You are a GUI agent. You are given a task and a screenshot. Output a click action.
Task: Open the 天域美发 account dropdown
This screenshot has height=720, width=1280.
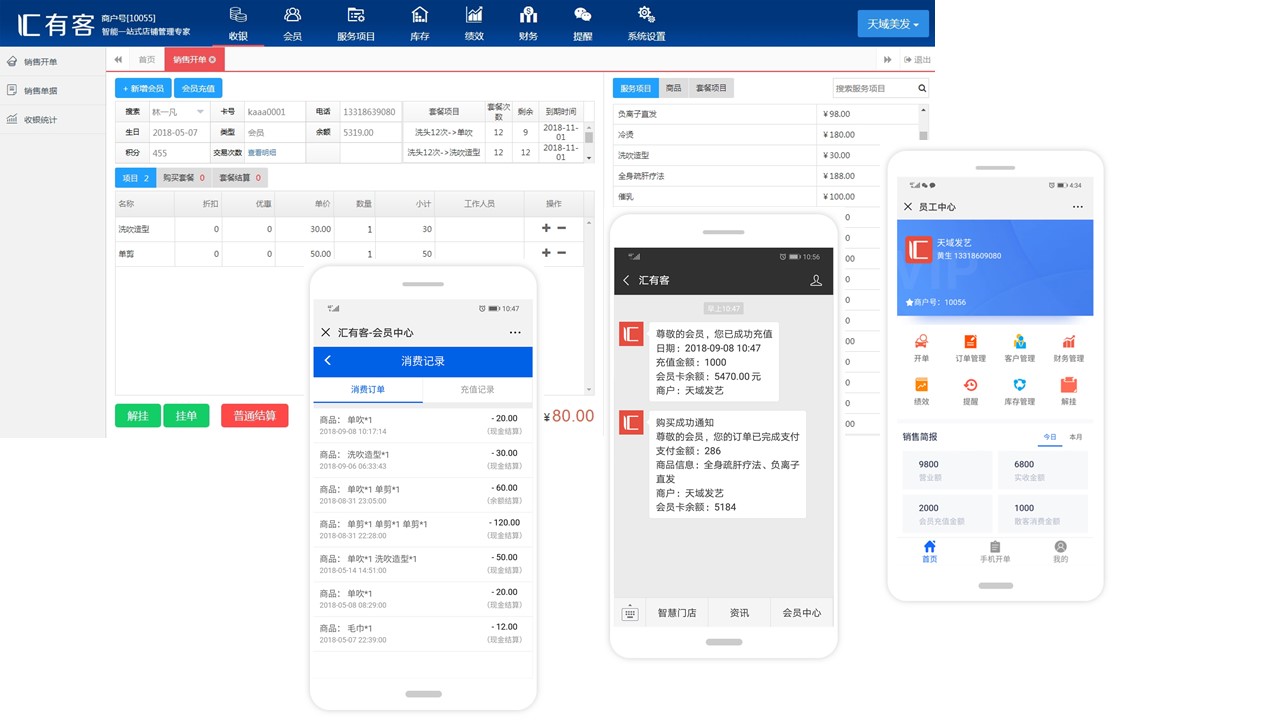[893, 23]
